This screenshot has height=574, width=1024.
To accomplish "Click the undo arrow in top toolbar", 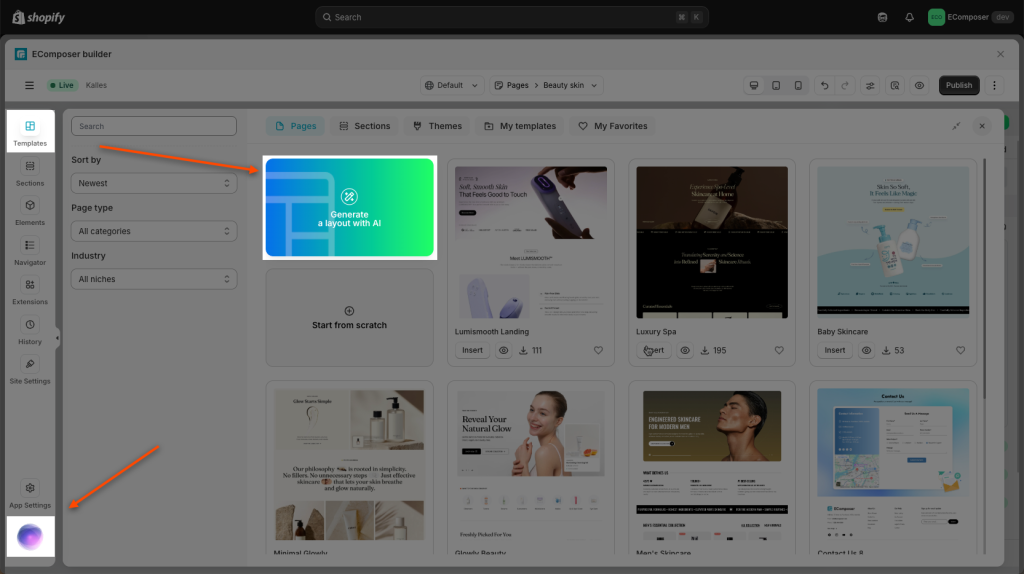I will [x=824, y=85].
